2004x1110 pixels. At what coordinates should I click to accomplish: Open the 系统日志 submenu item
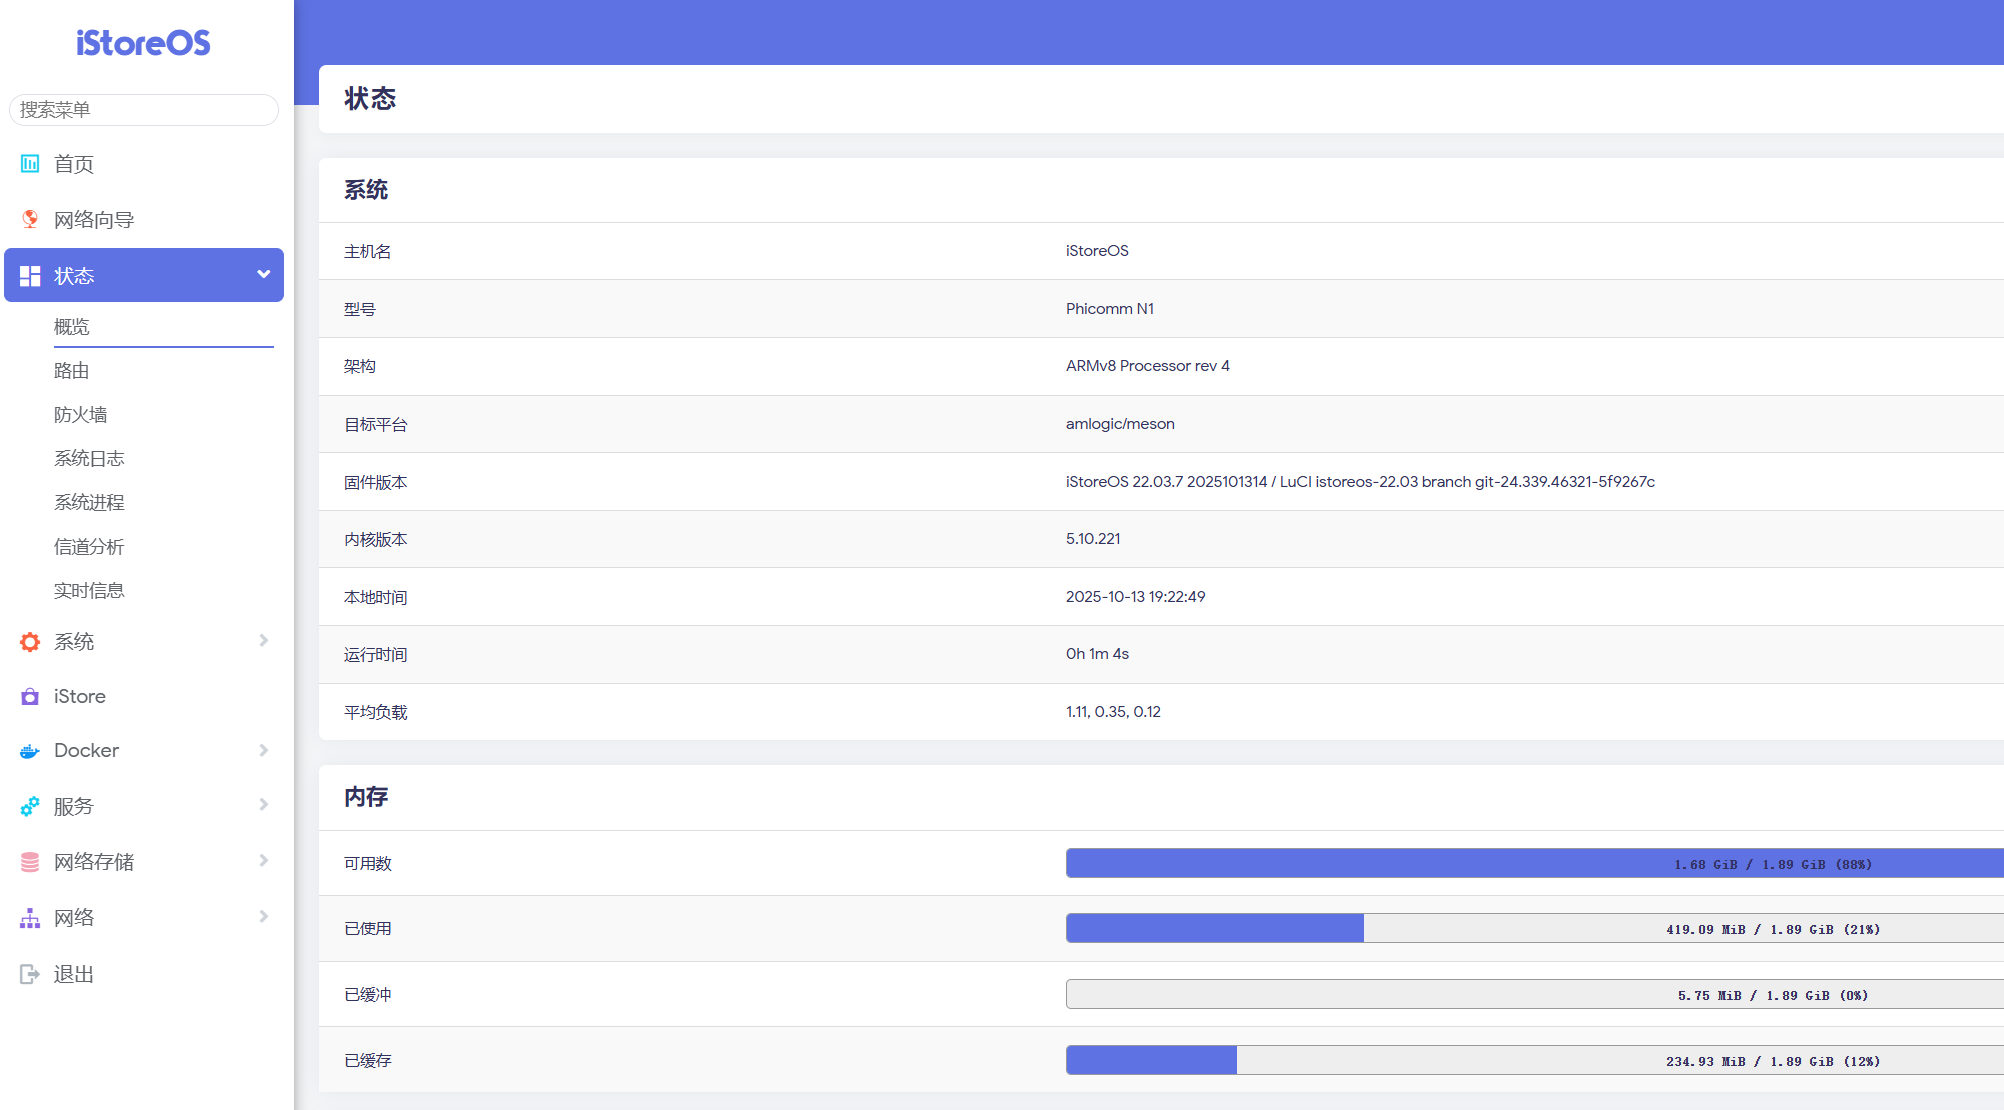[89, 459]
